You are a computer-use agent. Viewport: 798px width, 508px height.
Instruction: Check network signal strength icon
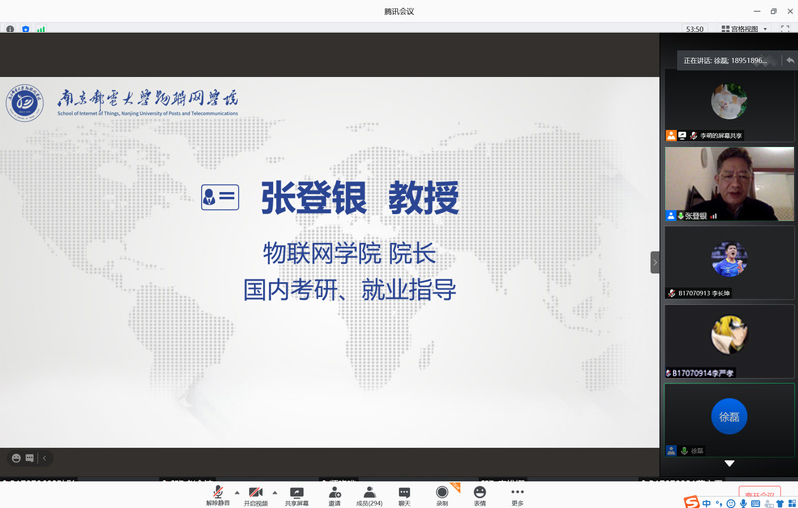click(x=41, y=29)
